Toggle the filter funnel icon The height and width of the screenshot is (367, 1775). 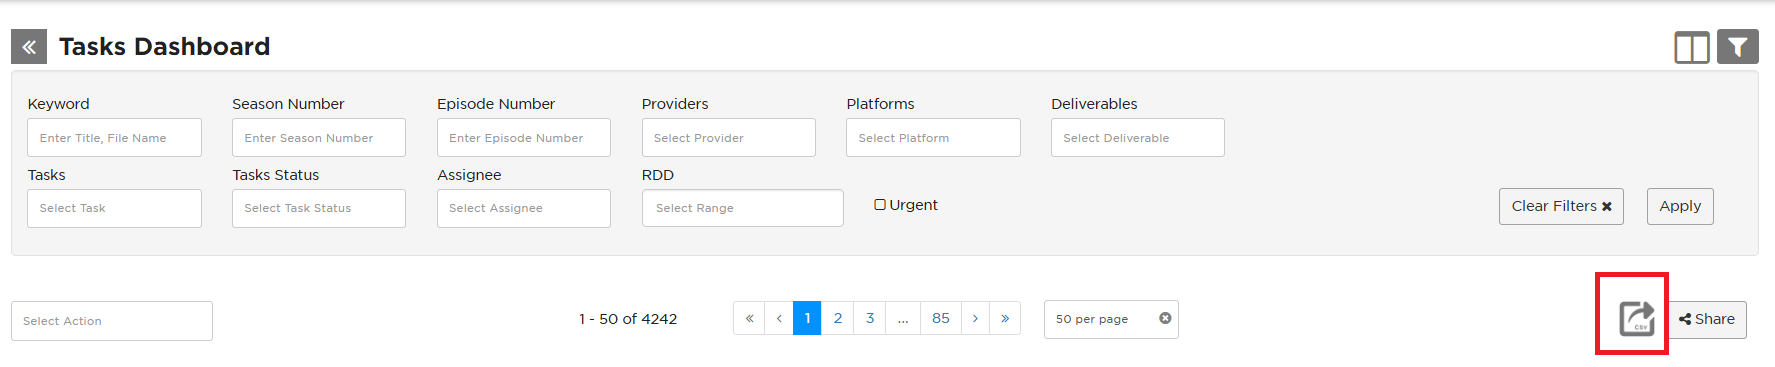point(1738,46)
